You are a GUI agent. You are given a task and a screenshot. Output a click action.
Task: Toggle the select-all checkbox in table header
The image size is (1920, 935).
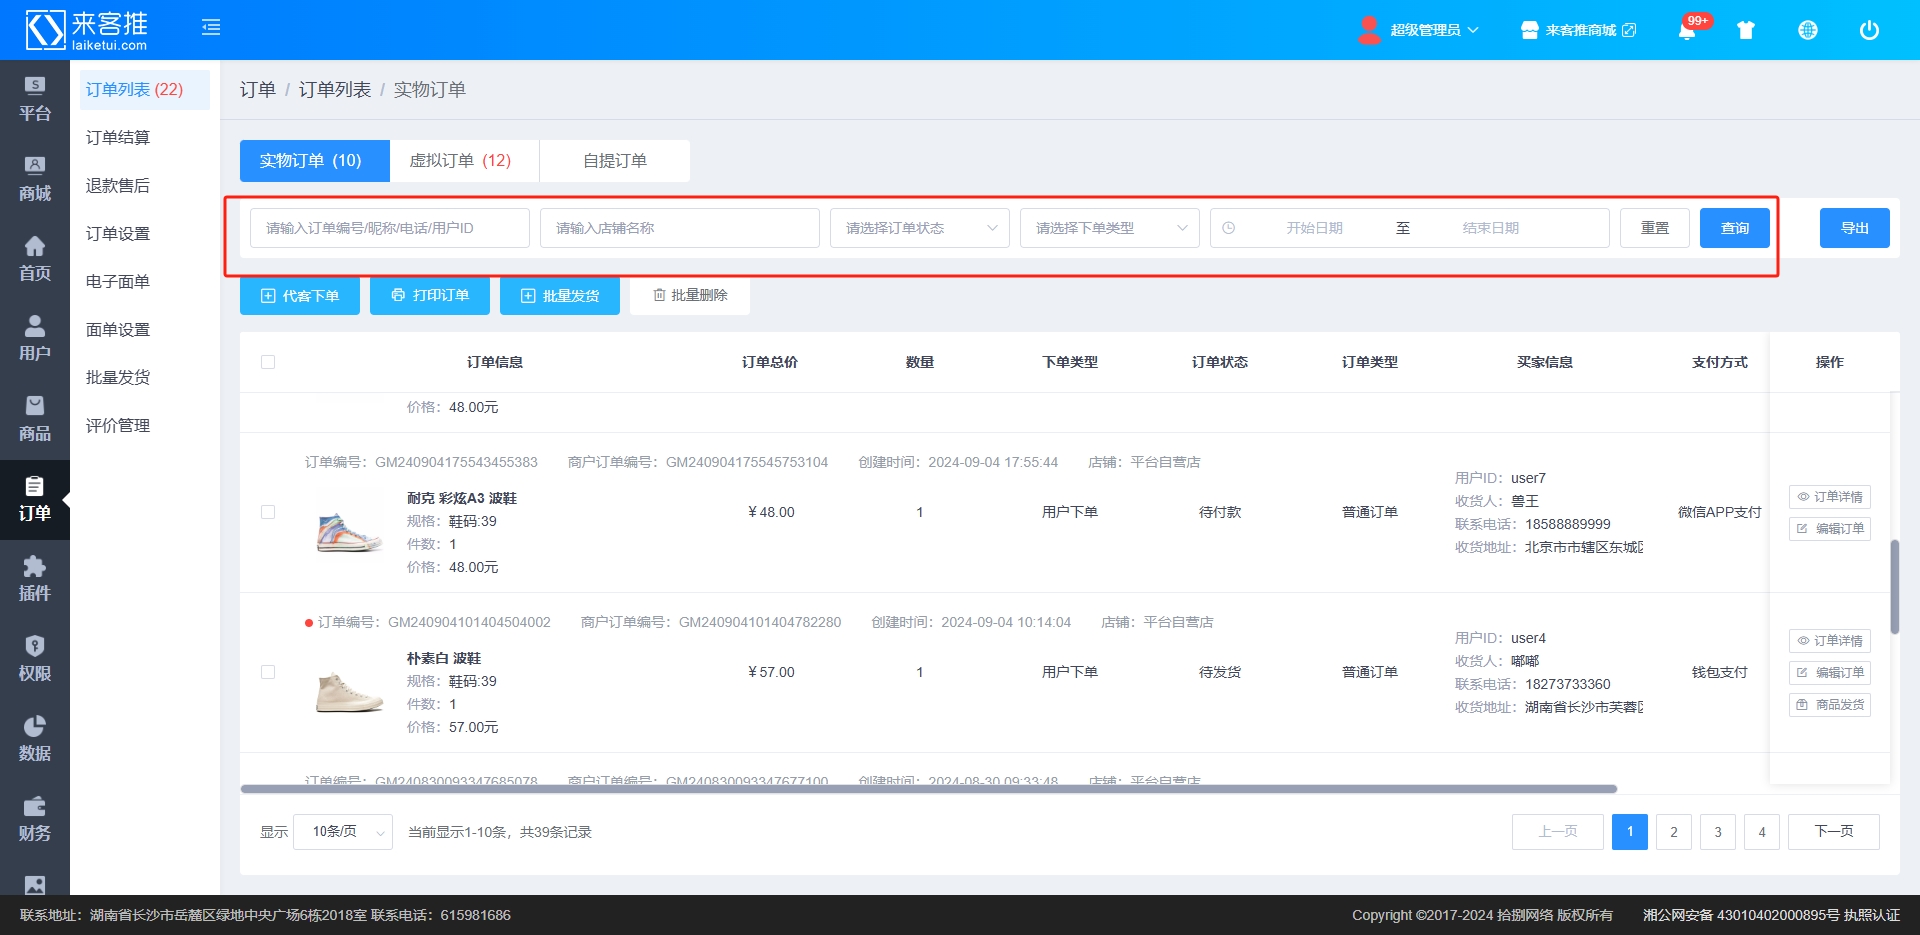pyautogui.click(x=268, y=362)
